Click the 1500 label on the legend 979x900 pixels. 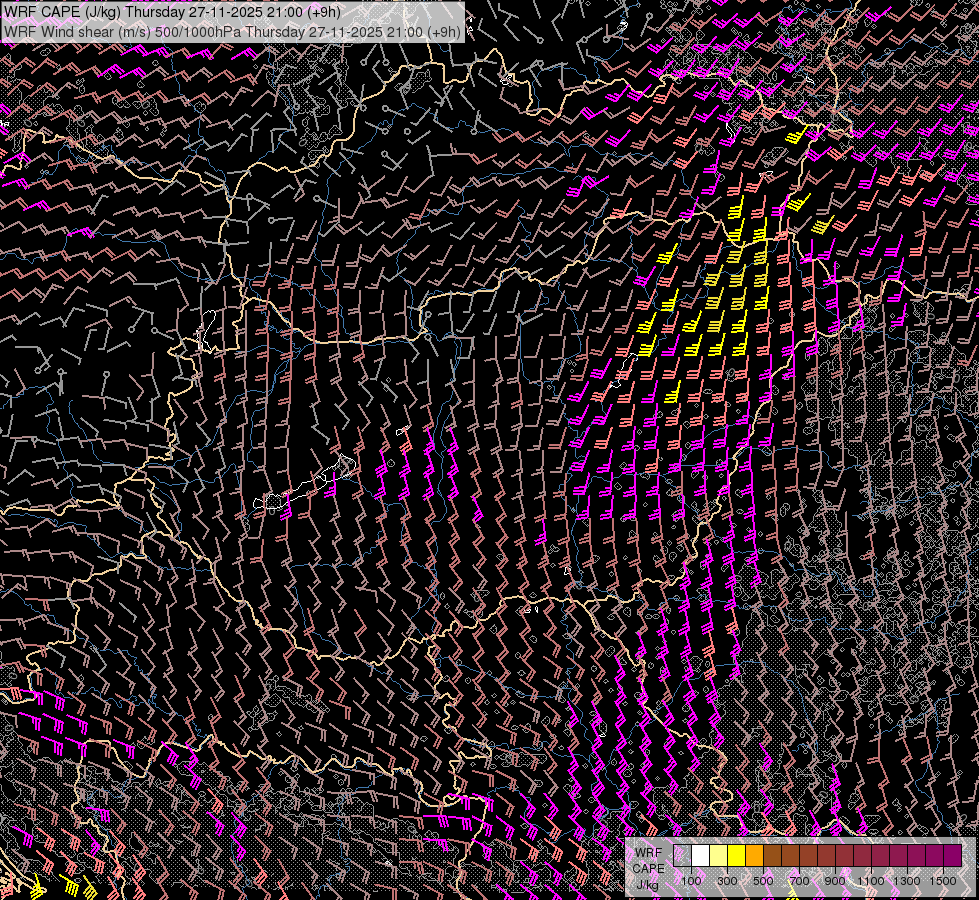coord(943,881)
